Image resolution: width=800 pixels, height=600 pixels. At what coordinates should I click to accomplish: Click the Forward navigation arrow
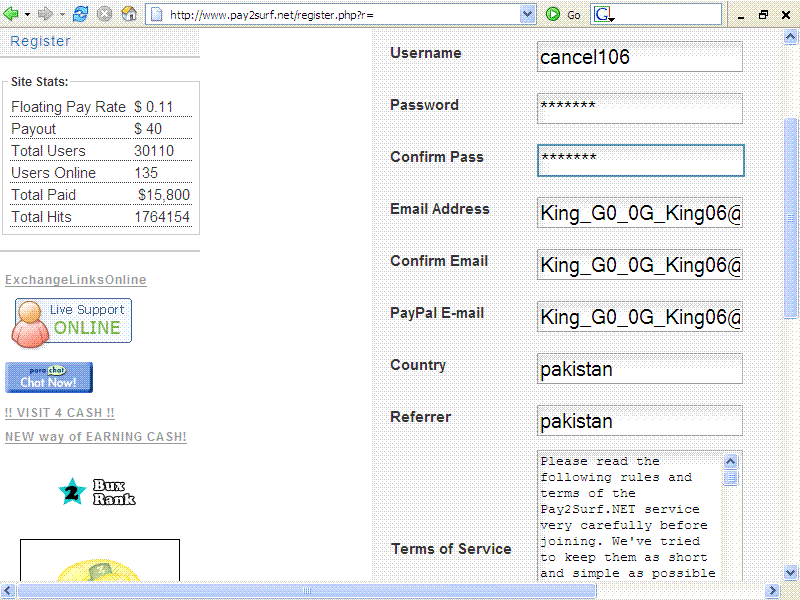click(45, 14)
